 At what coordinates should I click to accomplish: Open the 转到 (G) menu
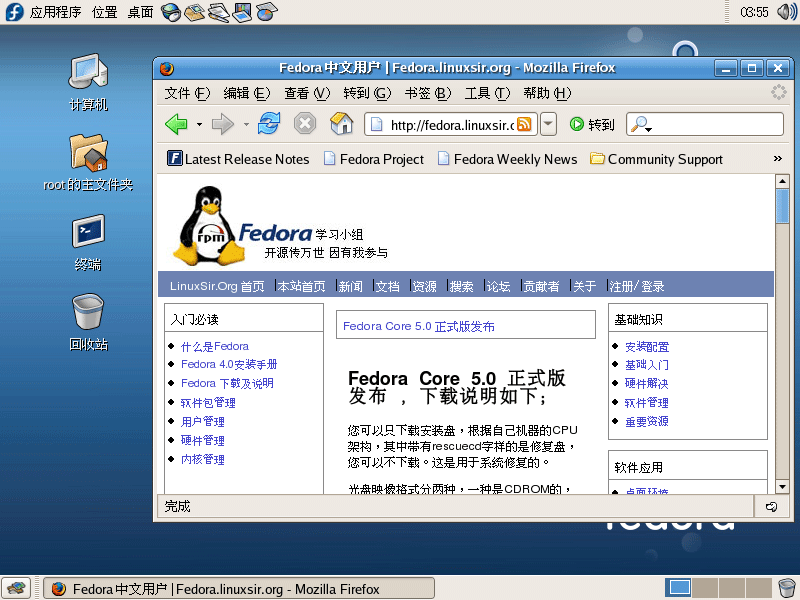[x=367, y=93]
